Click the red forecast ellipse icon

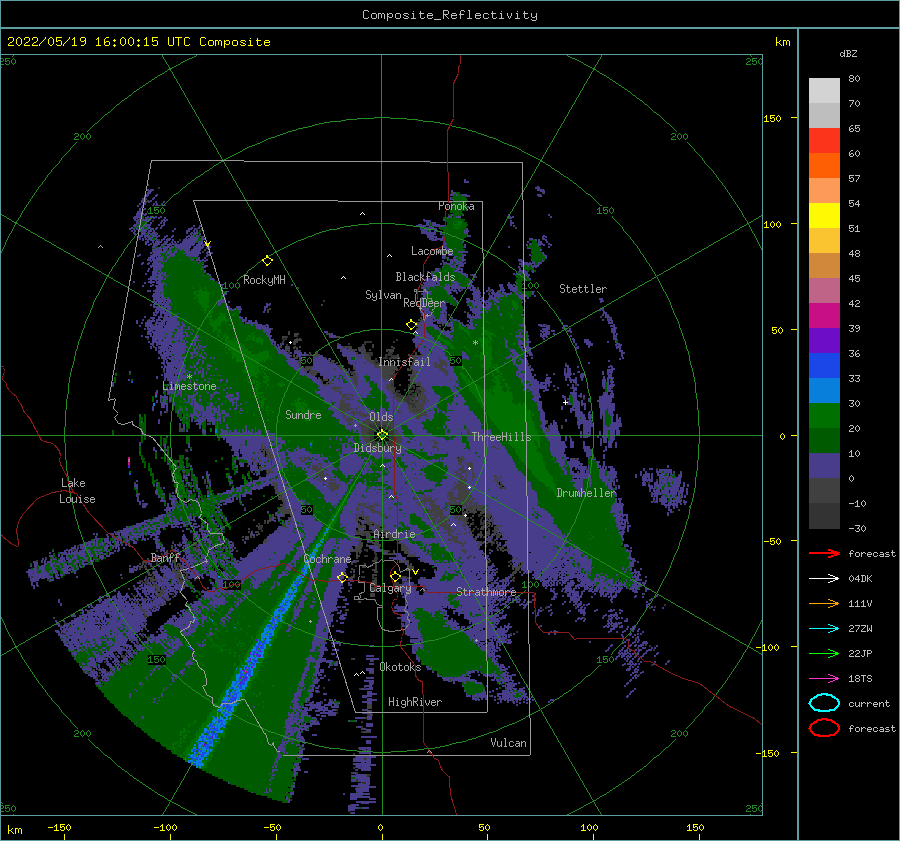pyautogui.click(x=824, y=728)
